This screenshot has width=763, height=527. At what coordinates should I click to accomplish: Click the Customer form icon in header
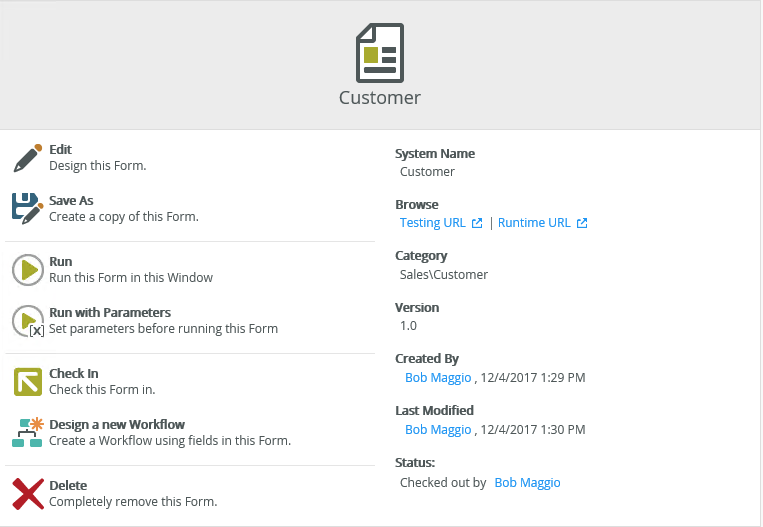380,53
